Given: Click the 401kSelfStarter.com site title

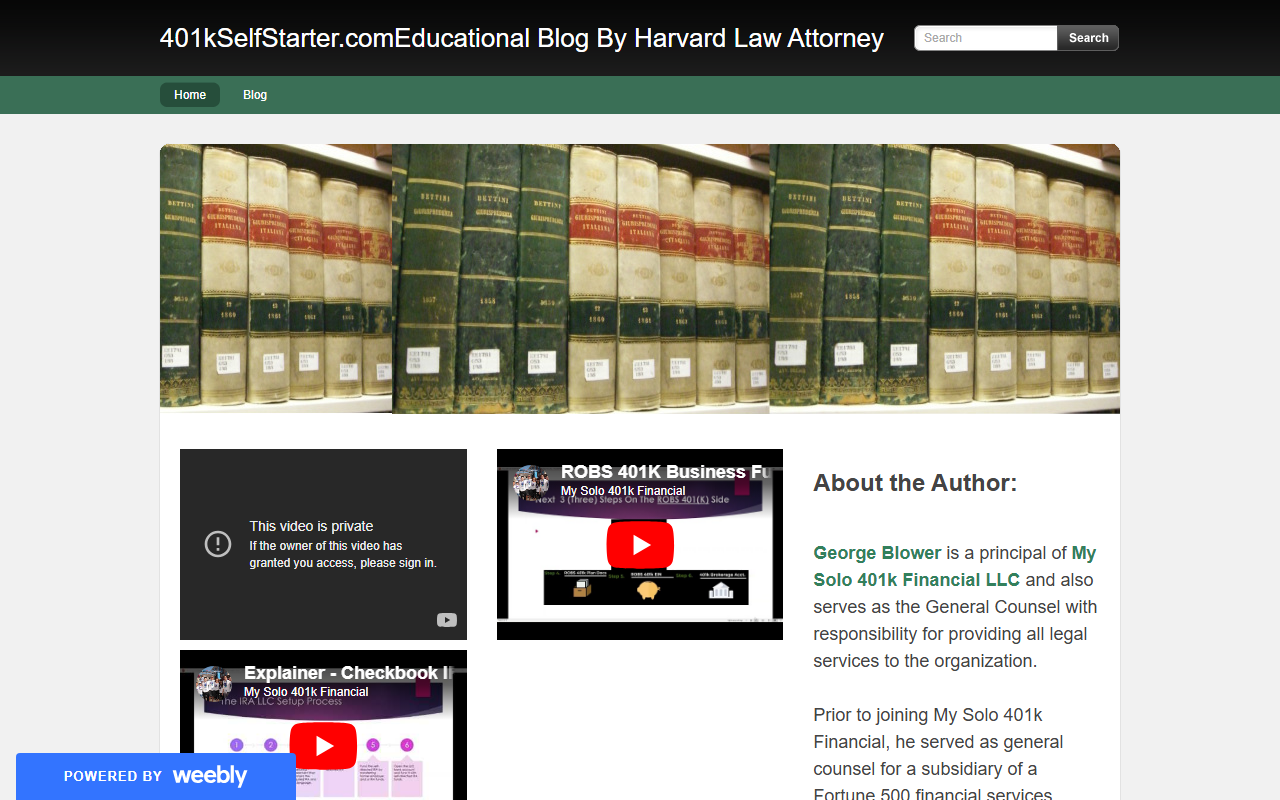Looking at the screenshot, I should [x=522, y=38].
